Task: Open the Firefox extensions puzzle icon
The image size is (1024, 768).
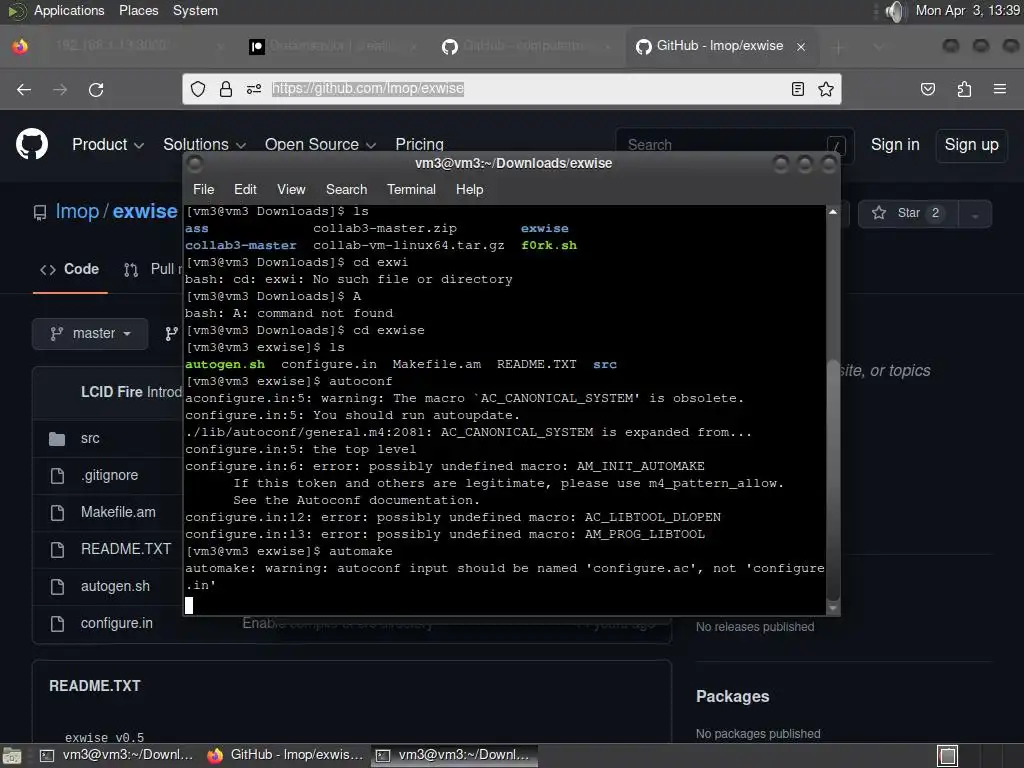Action: (964, 89)
